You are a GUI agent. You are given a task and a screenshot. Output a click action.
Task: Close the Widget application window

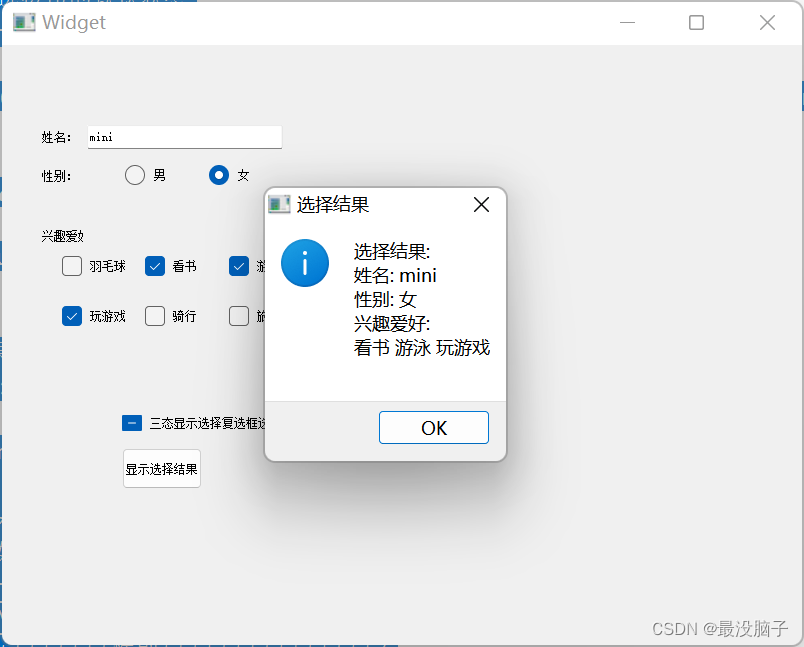pyautogui.click(x=766, y=22)
